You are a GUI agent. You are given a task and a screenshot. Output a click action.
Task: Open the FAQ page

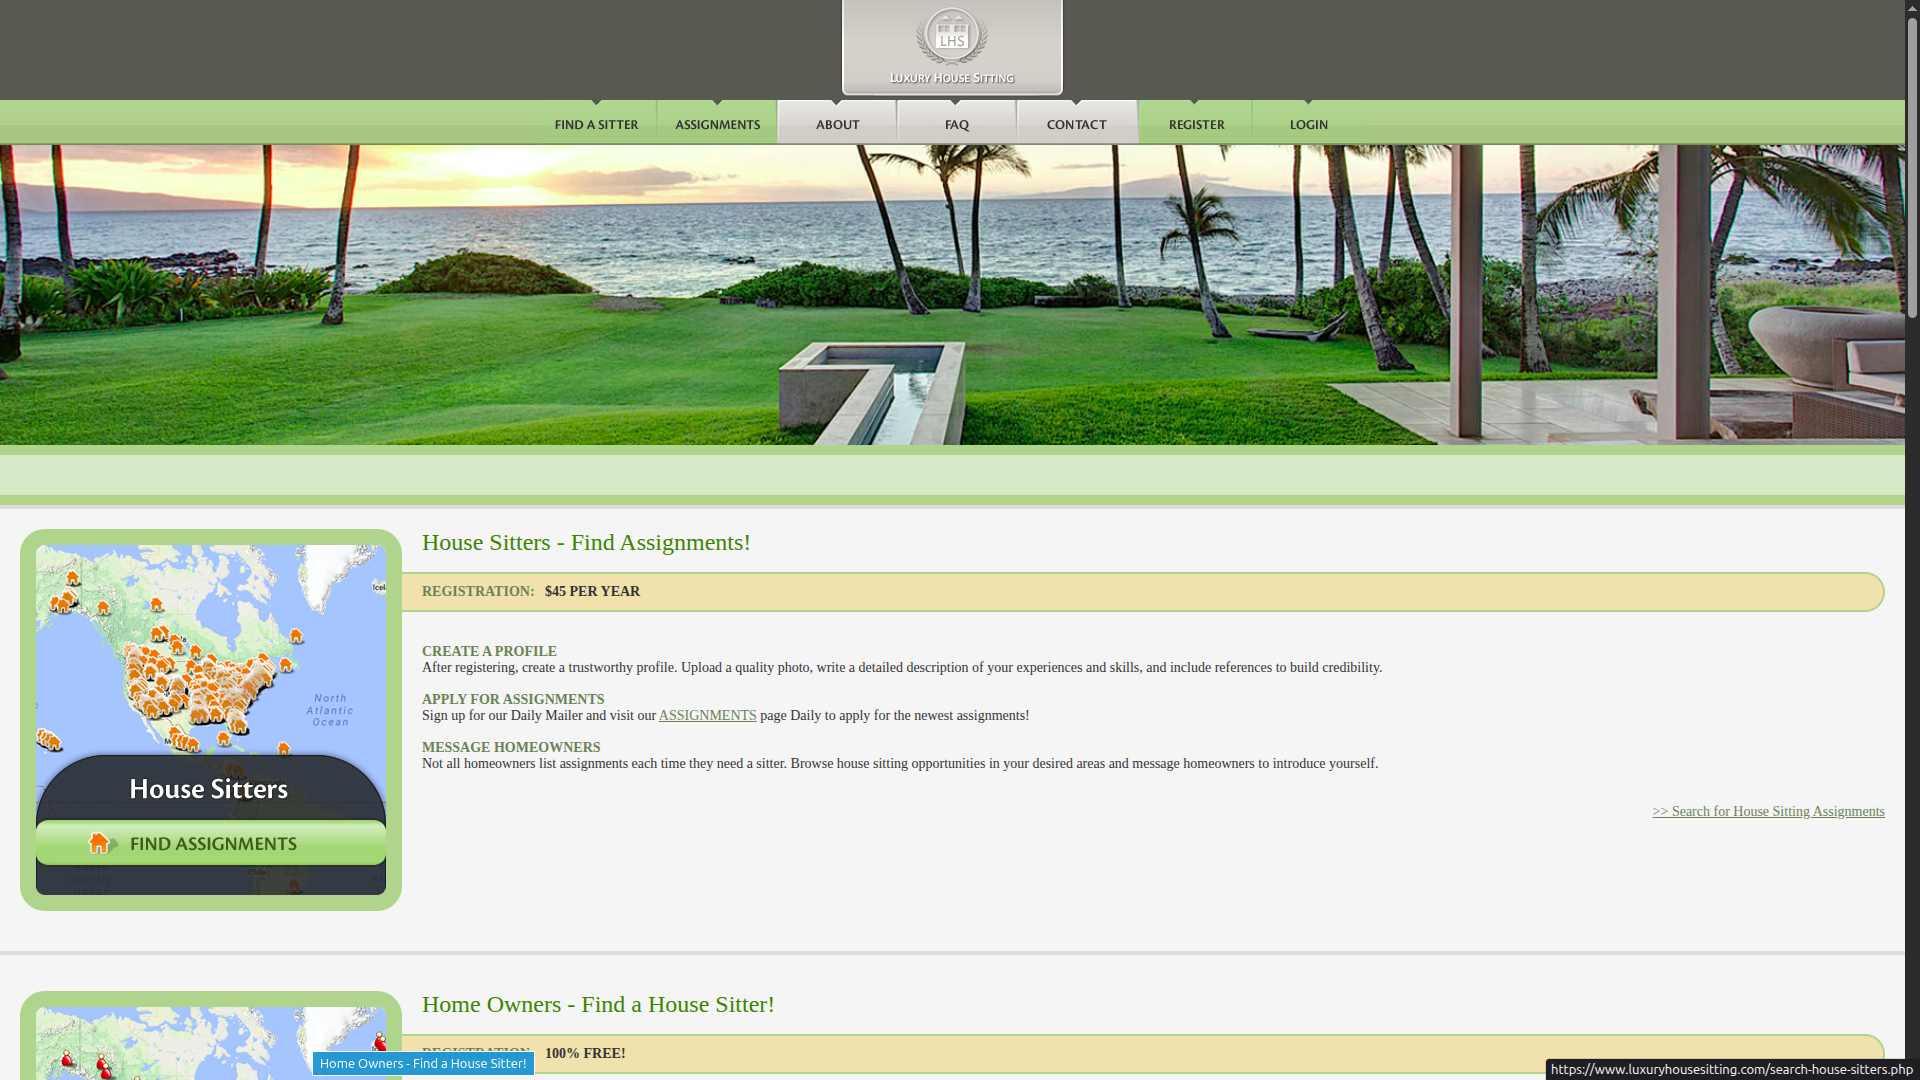click(x=956, y=124)
